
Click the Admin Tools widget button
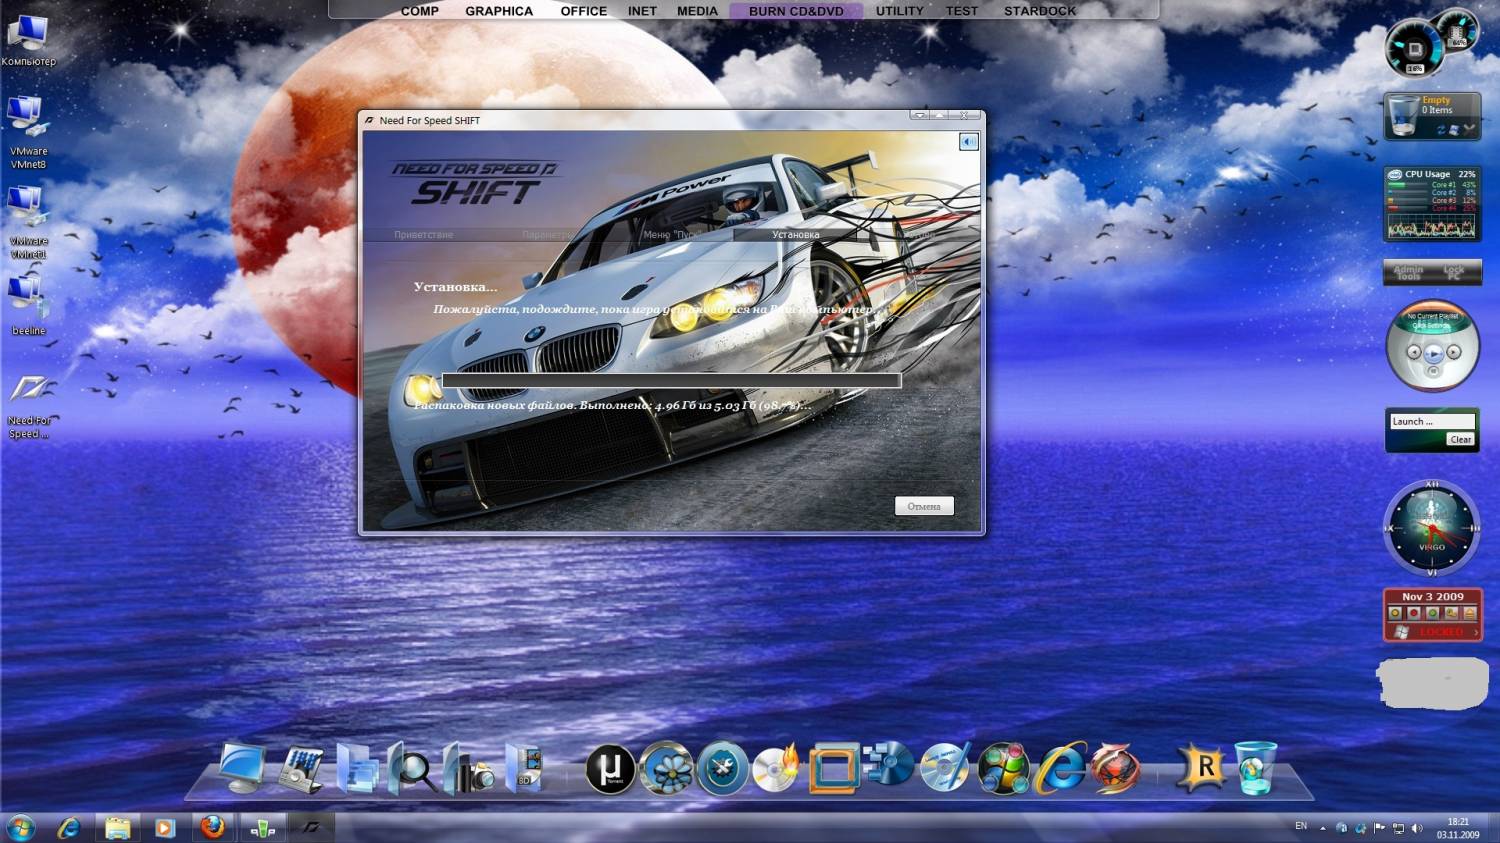tap(1408, 272)
